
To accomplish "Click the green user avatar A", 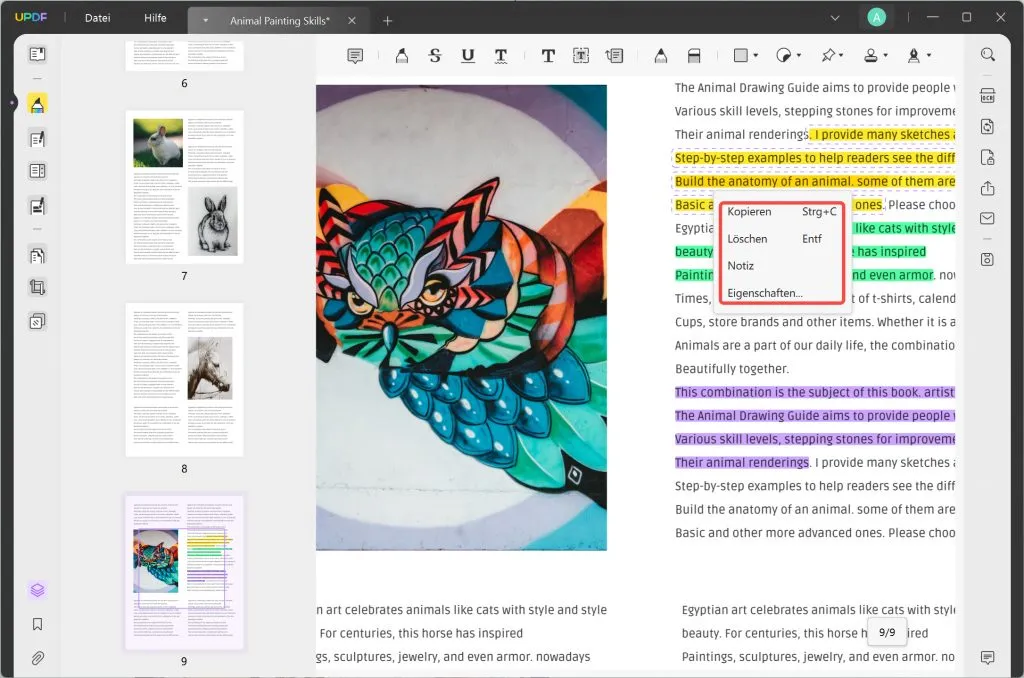I will pyautogui.click(x=877, y=17).
